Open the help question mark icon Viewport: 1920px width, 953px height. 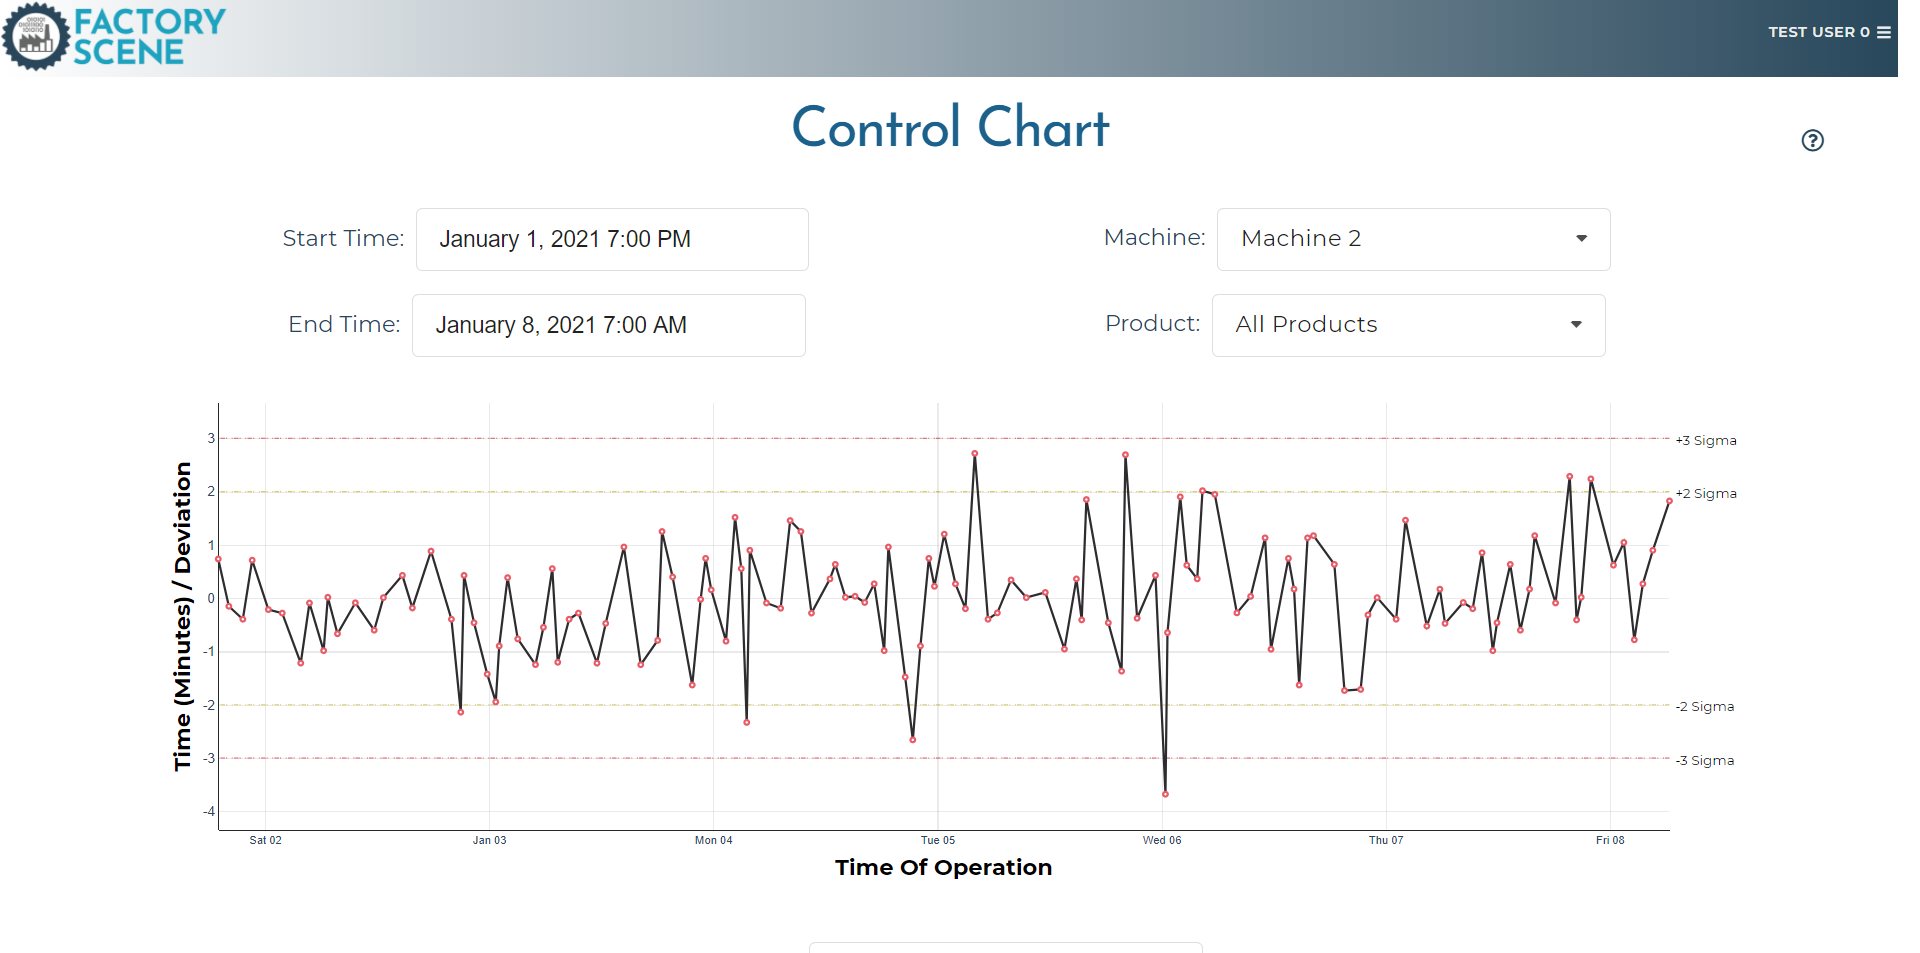(x=1813, y=140)
